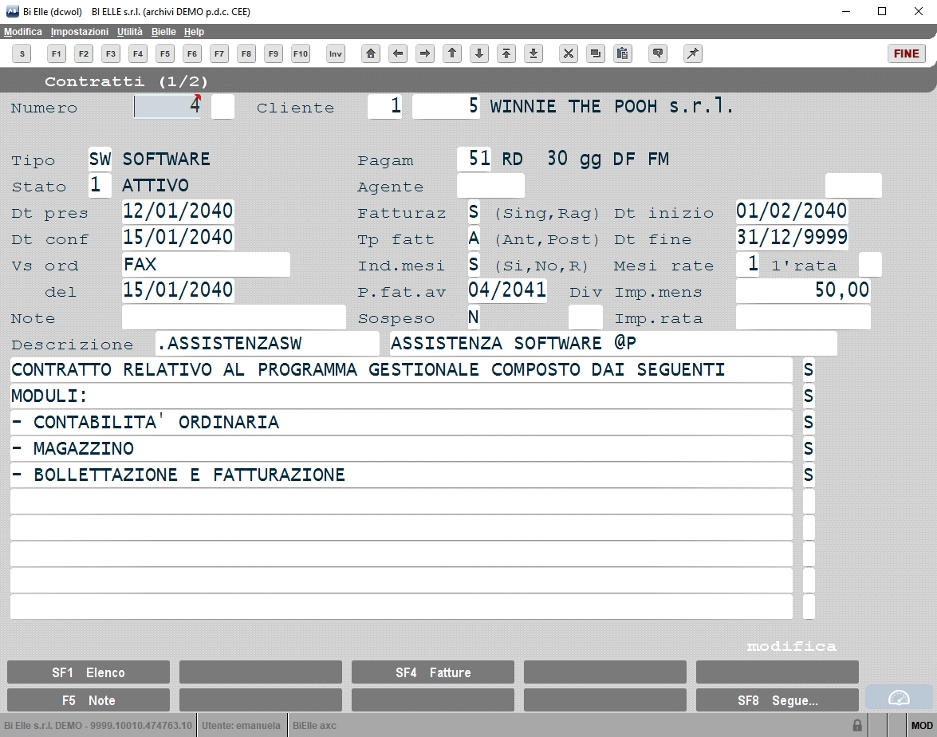The image size is (937, 737).
Task: Click the F5 toolbar key
Action: [165, 54]
